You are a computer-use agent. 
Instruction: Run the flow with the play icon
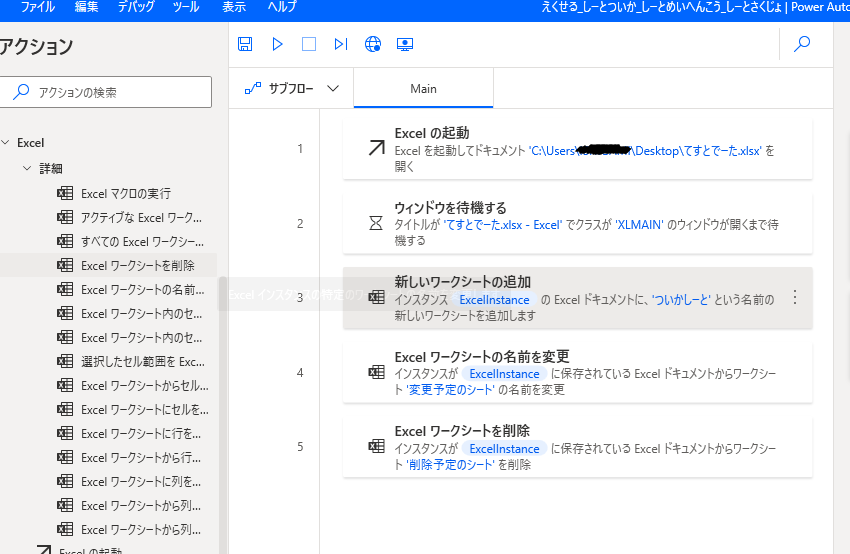[278, 44]
